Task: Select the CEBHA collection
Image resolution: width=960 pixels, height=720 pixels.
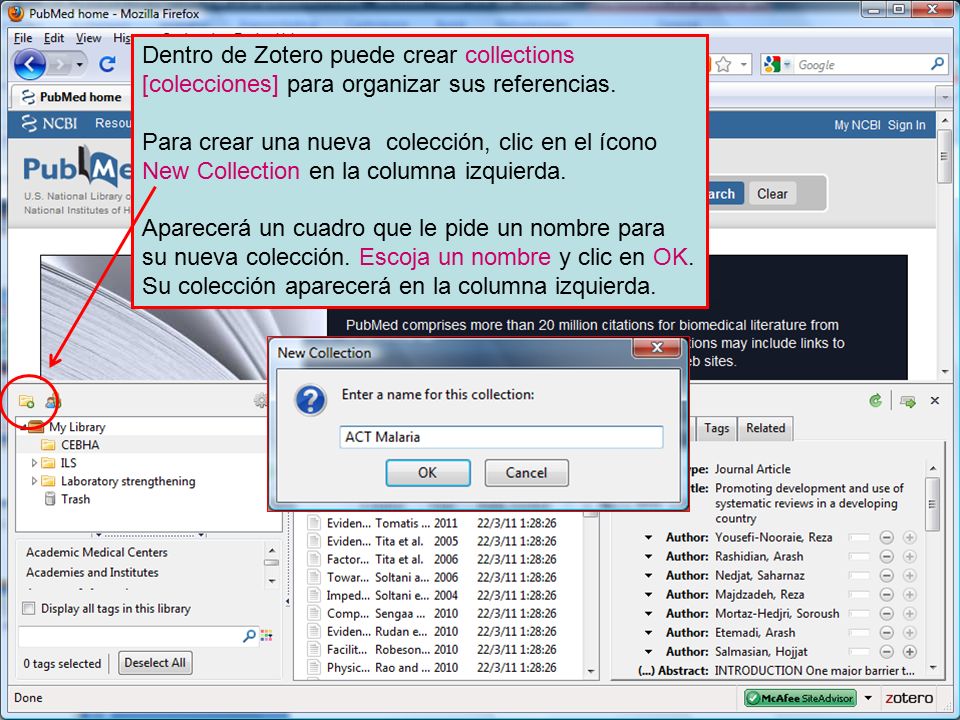Action: coord(80,445)
